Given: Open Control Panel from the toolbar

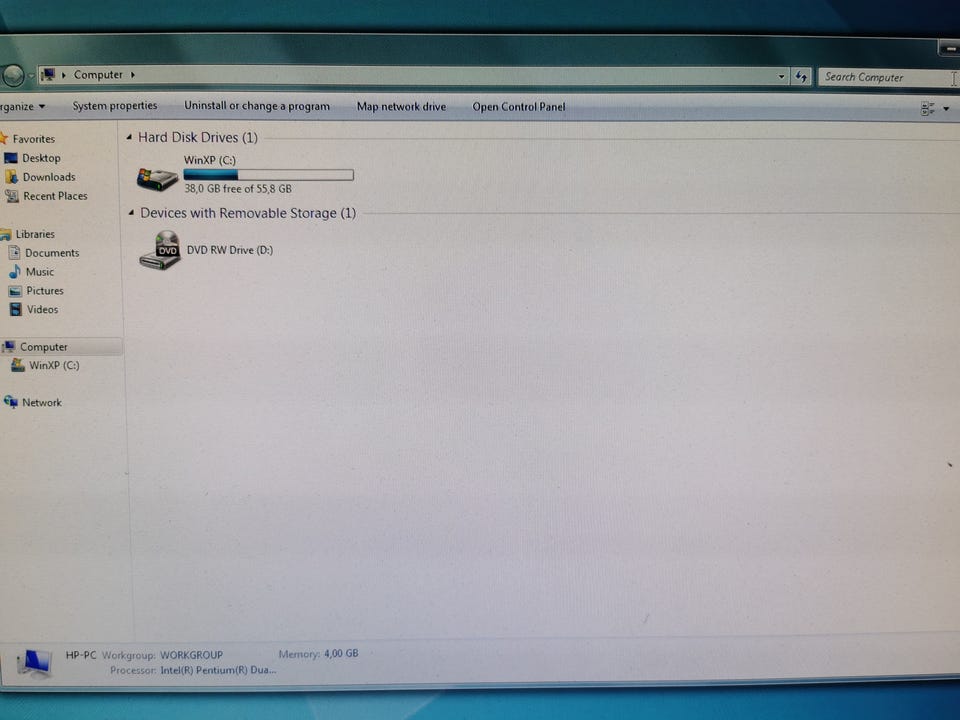Looking at the screenshot, I should click(x=519, y=107).
